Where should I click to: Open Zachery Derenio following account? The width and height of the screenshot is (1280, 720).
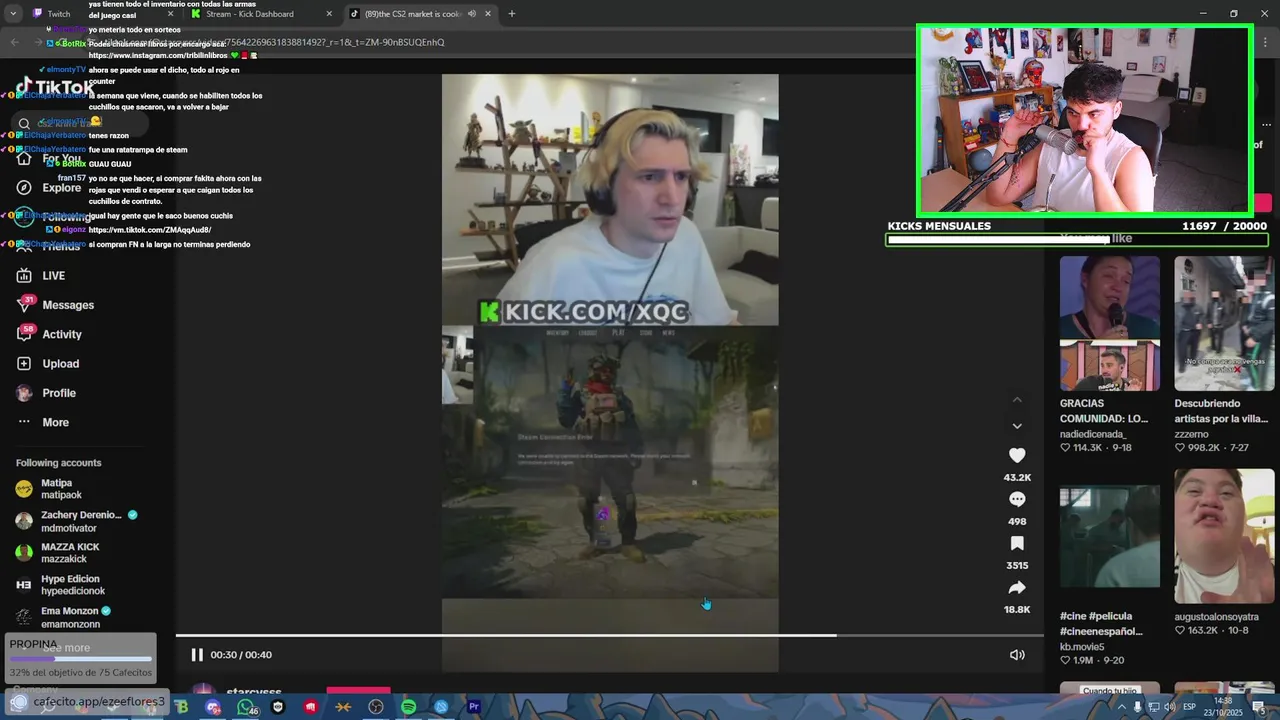(x=75, y=521)
